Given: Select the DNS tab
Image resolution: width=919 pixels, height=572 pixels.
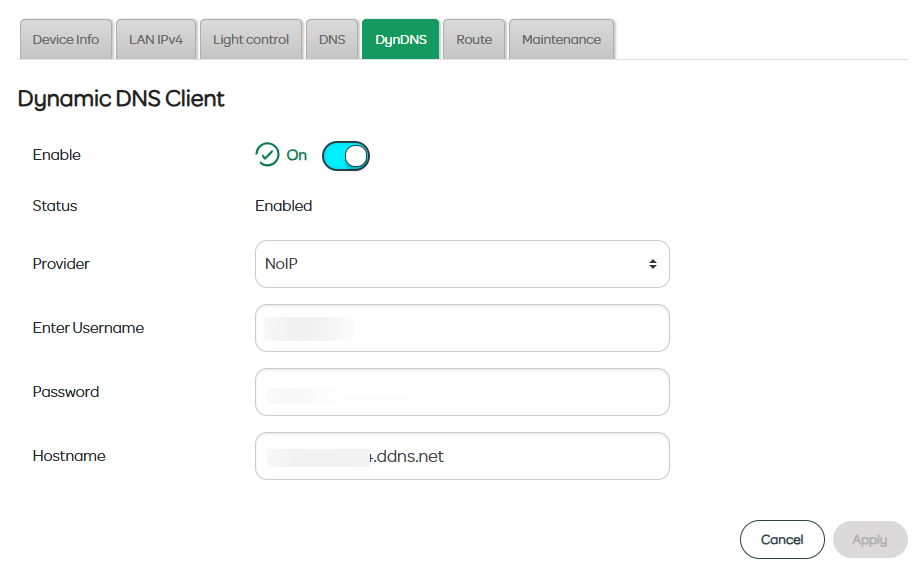Looking at the screenshot, I should 332,40.
